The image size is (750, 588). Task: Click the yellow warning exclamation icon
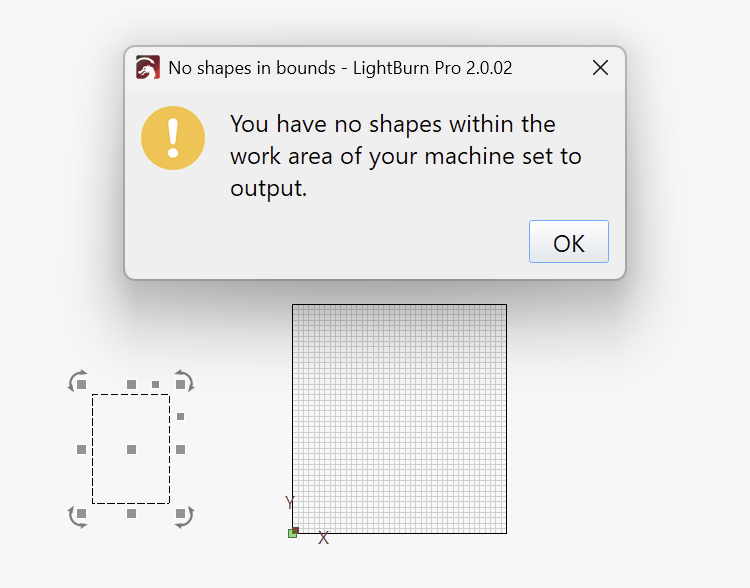(173, 138)
